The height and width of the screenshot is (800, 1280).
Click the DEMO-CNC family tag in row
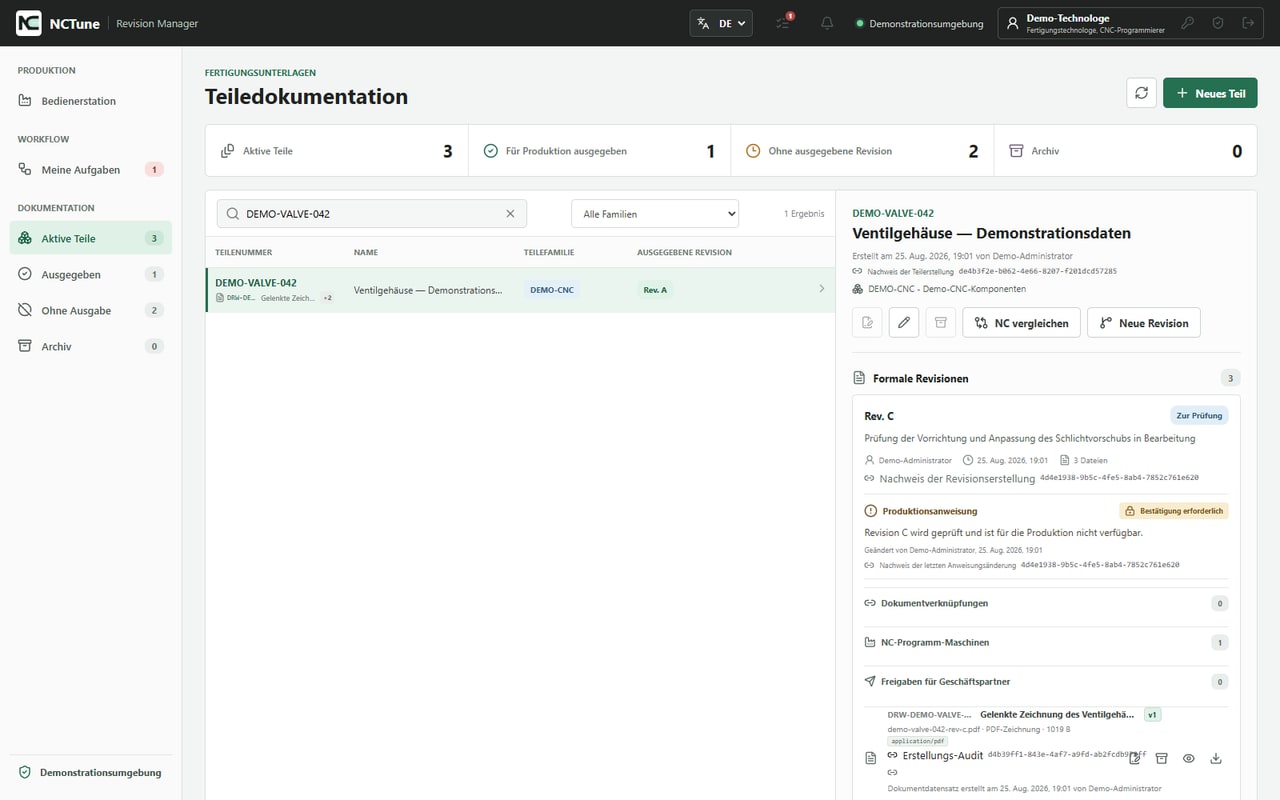[x=551, y=290]
